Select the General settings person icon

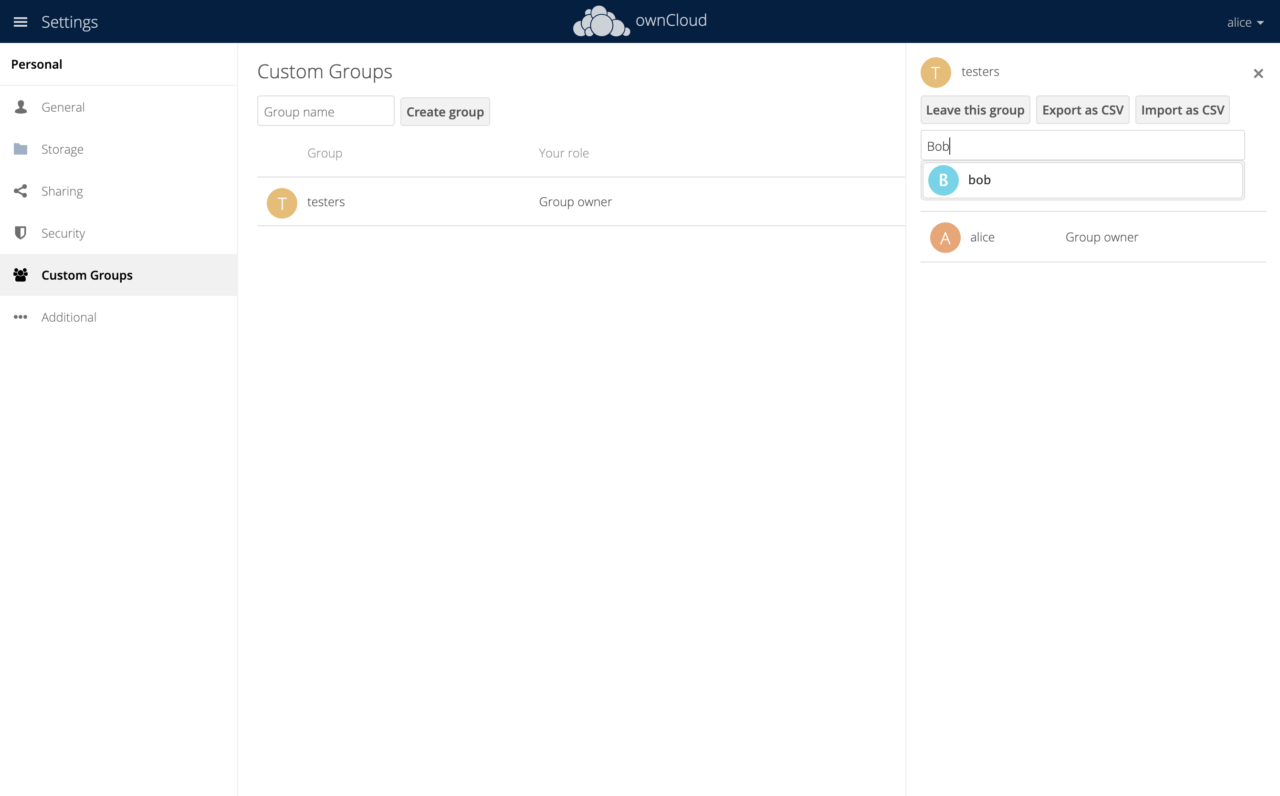coord(21,107)
